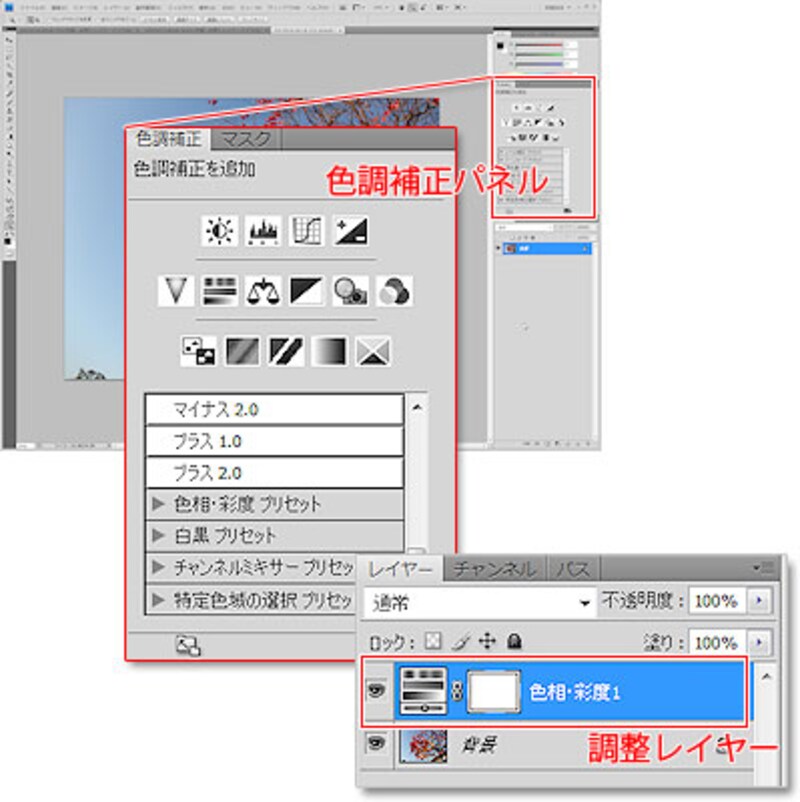The image size is (800, 802).
Task: Add a Selective Color adjustment
Action: [373, 351]
